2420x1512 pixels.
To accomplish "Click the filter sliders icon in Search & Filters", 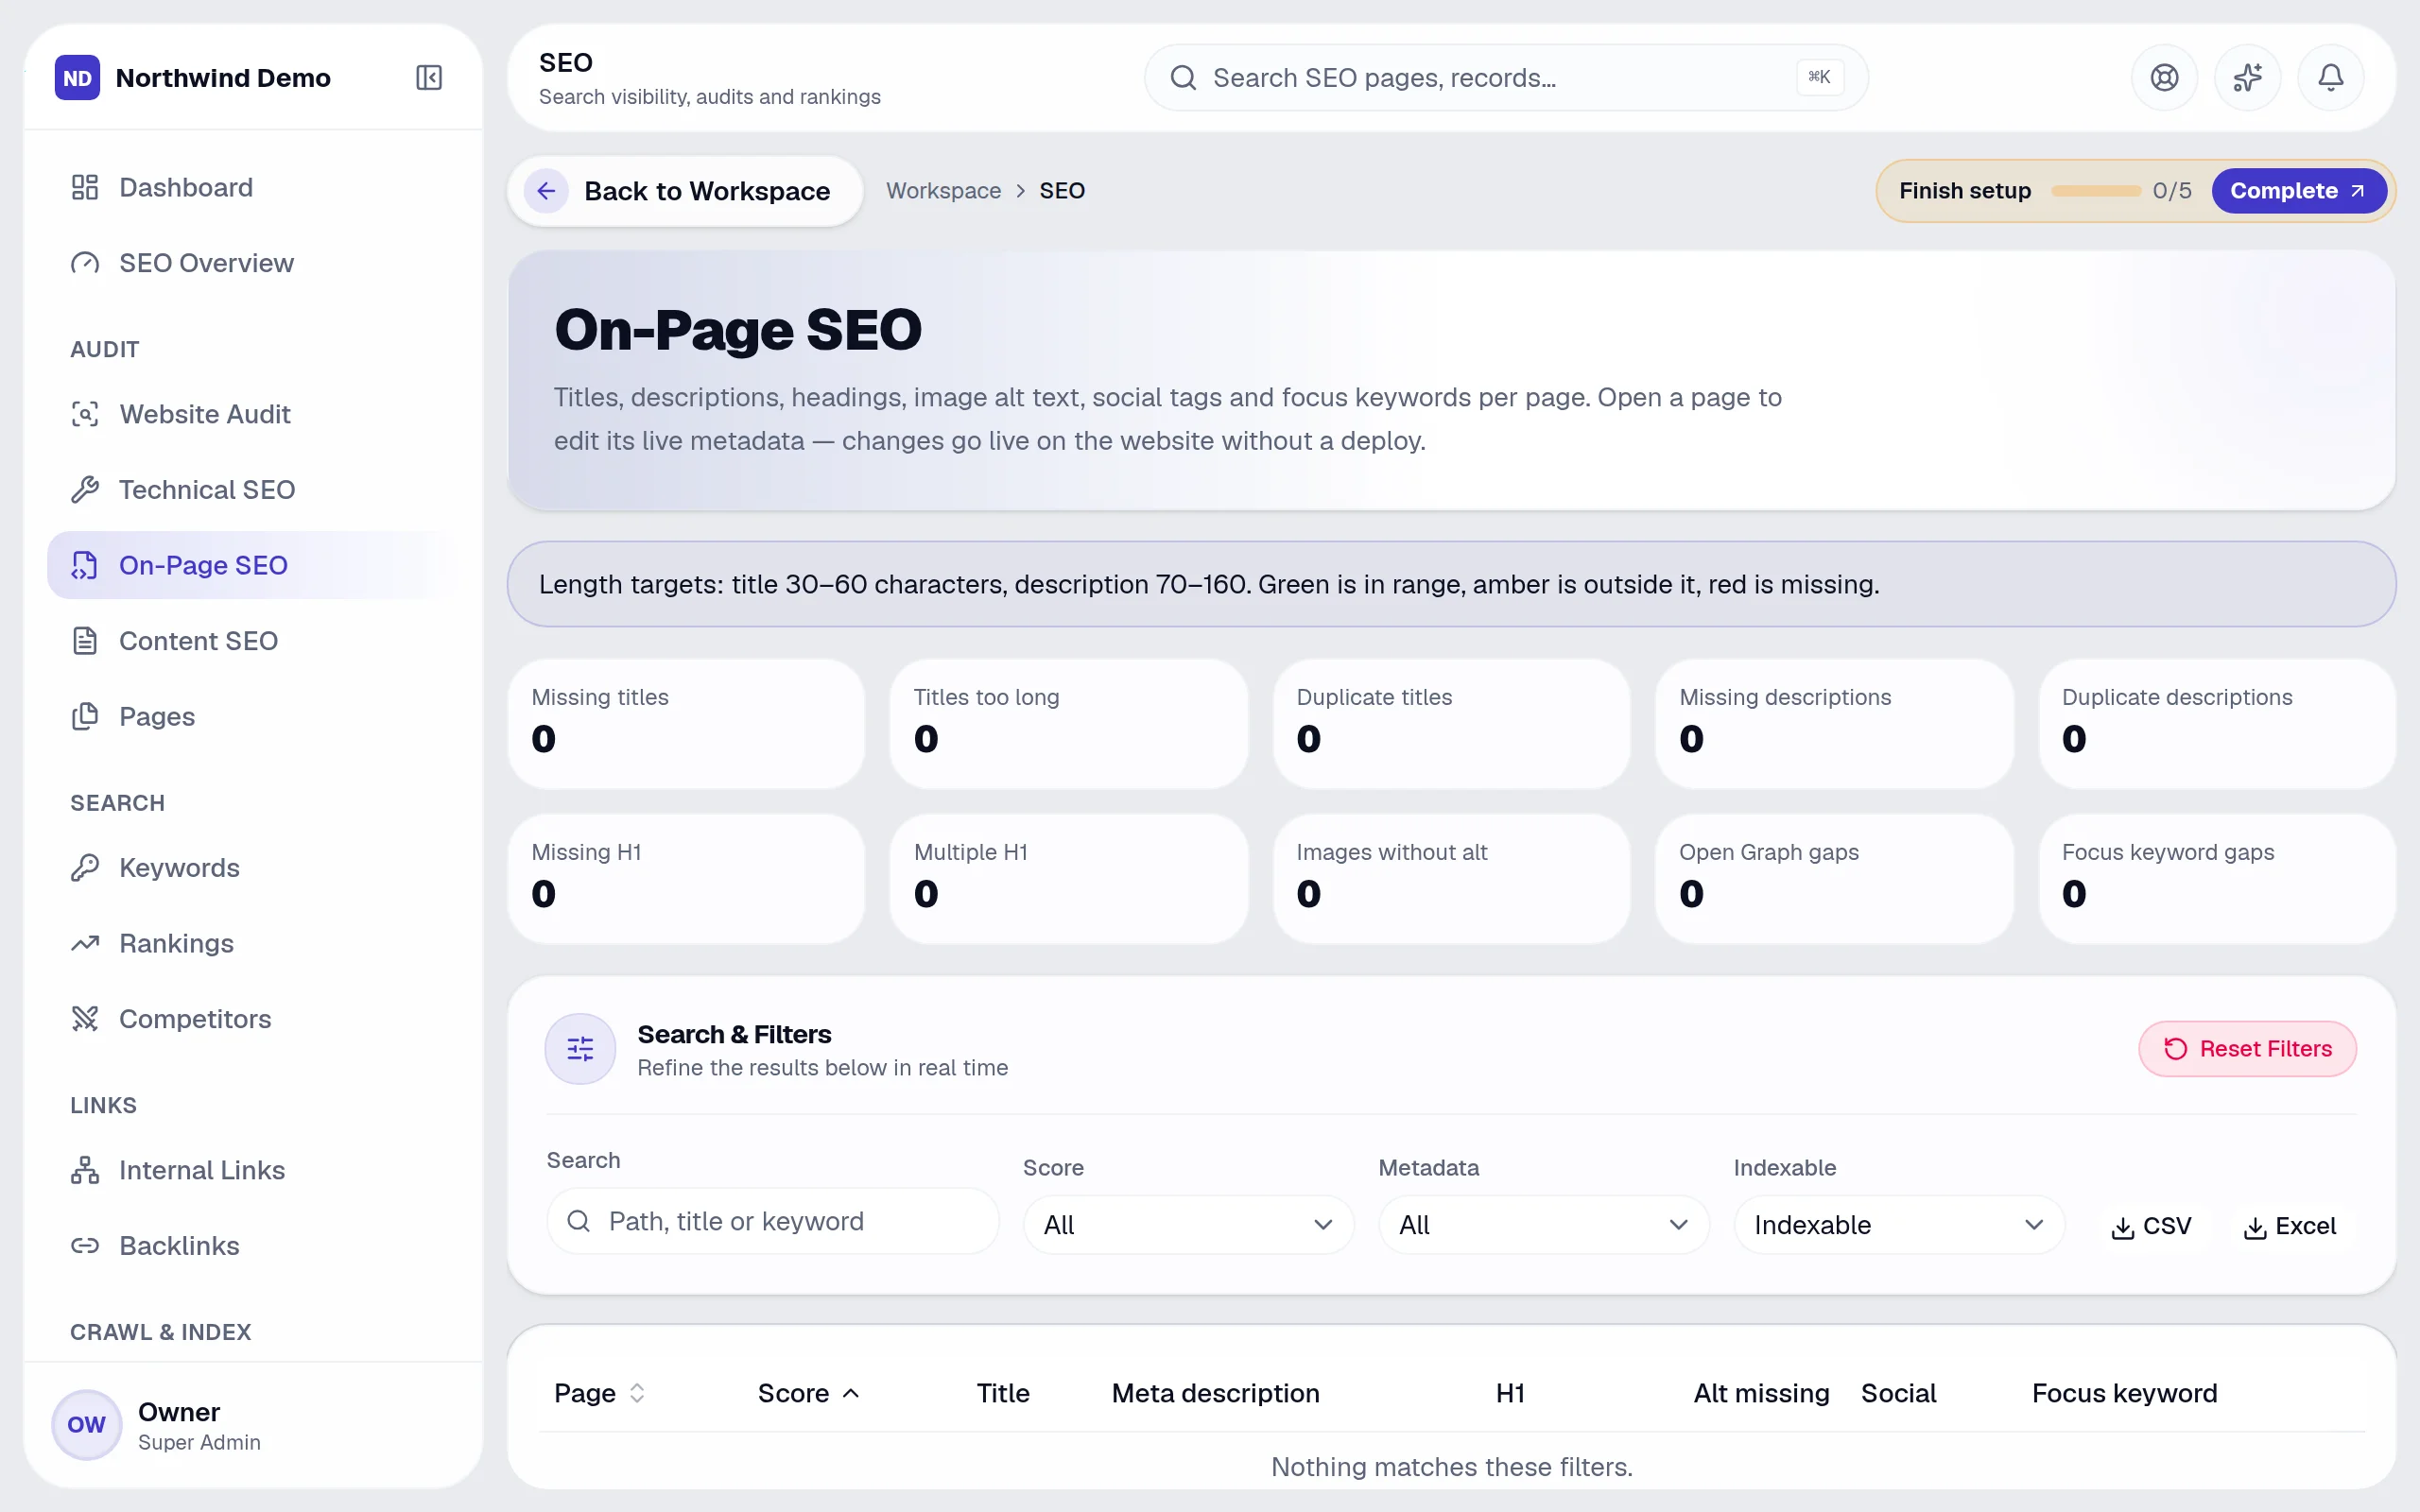I will point(580,1048).
